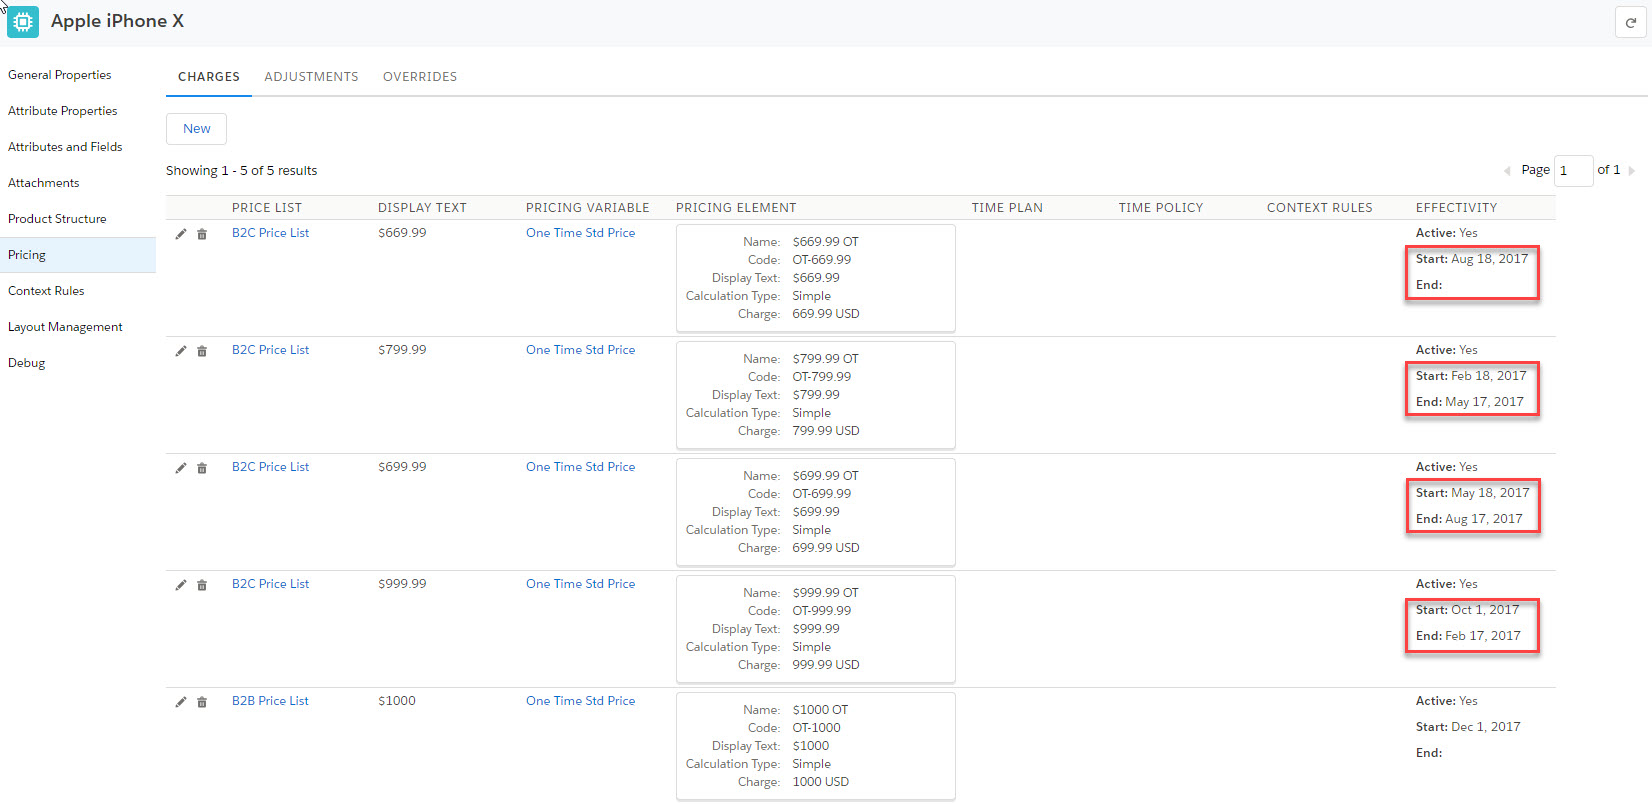Click the code OT-999.99 value
This screenshot has height=804, width=1652.
tap(822, 611)
